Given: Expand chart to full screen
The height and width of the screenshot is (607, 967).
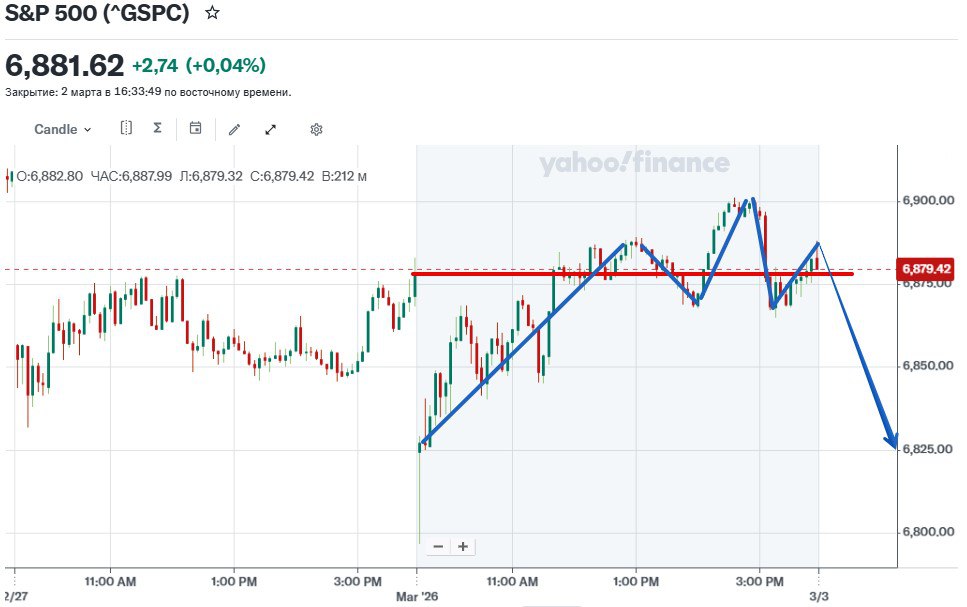Looking at the screenshot, I should [x=270, y=129].
